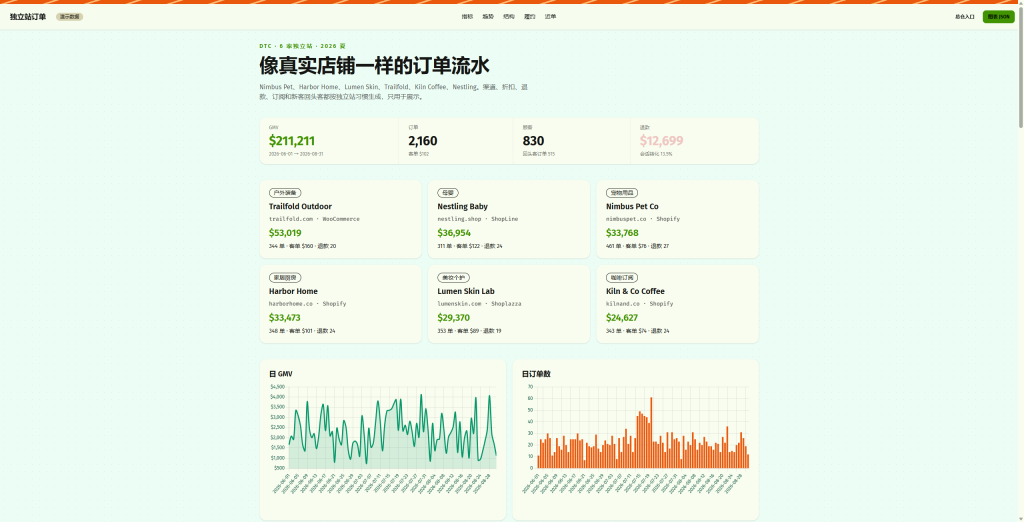Image resolution: width=1024 pixels, height=522 pixels.
Task: Click the GMV total $211,211
Action: point(291,140)
